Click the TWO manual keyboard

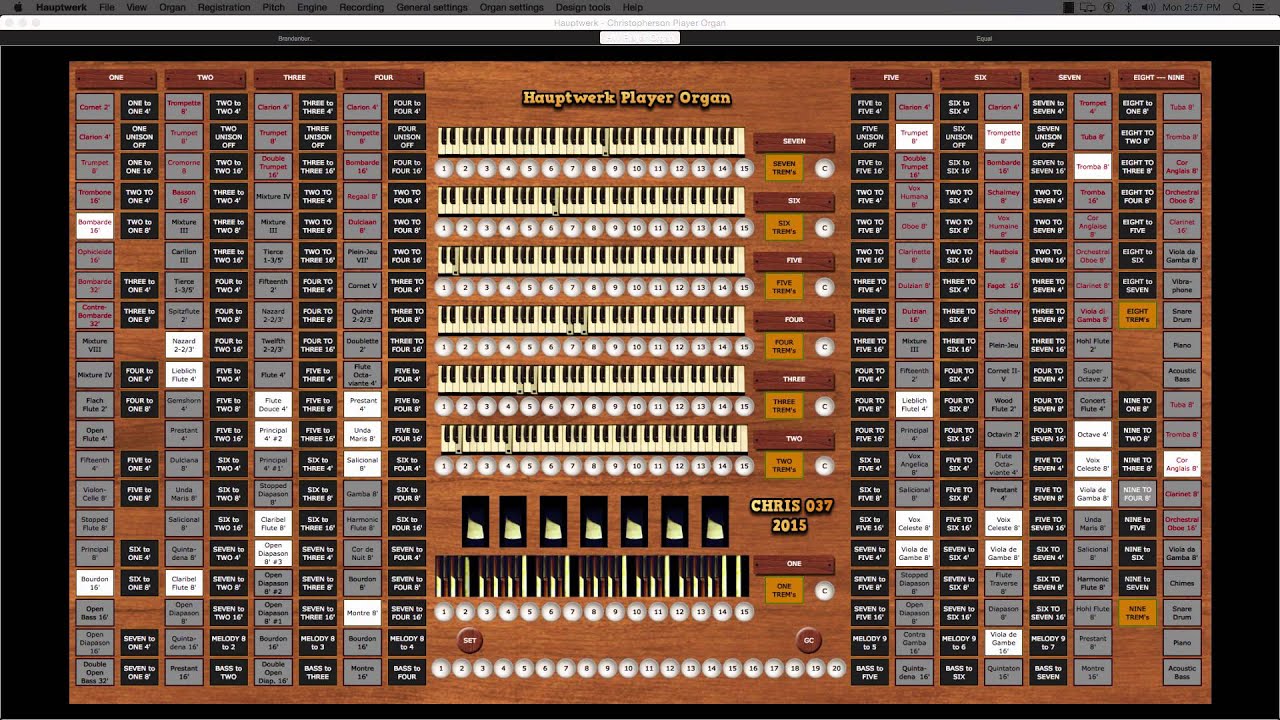[594, 438]
